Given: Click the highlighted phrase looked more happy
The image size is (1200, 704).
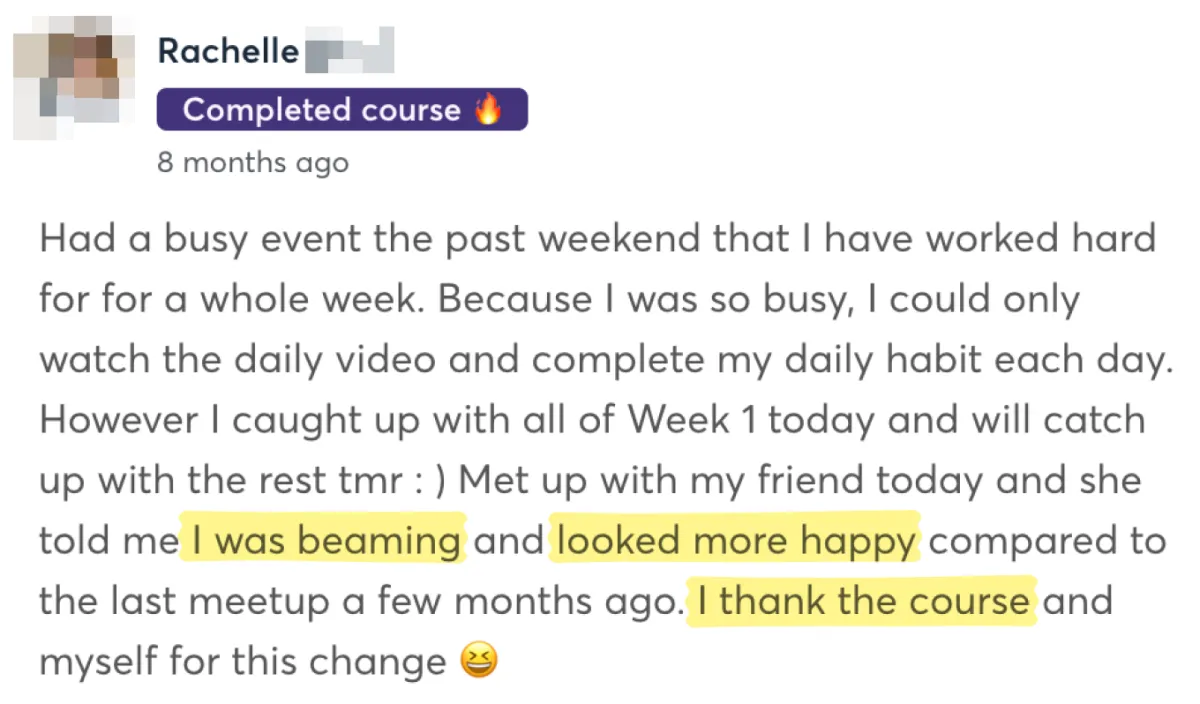Looking at the screenshot, I should click(x=735, y=541).
